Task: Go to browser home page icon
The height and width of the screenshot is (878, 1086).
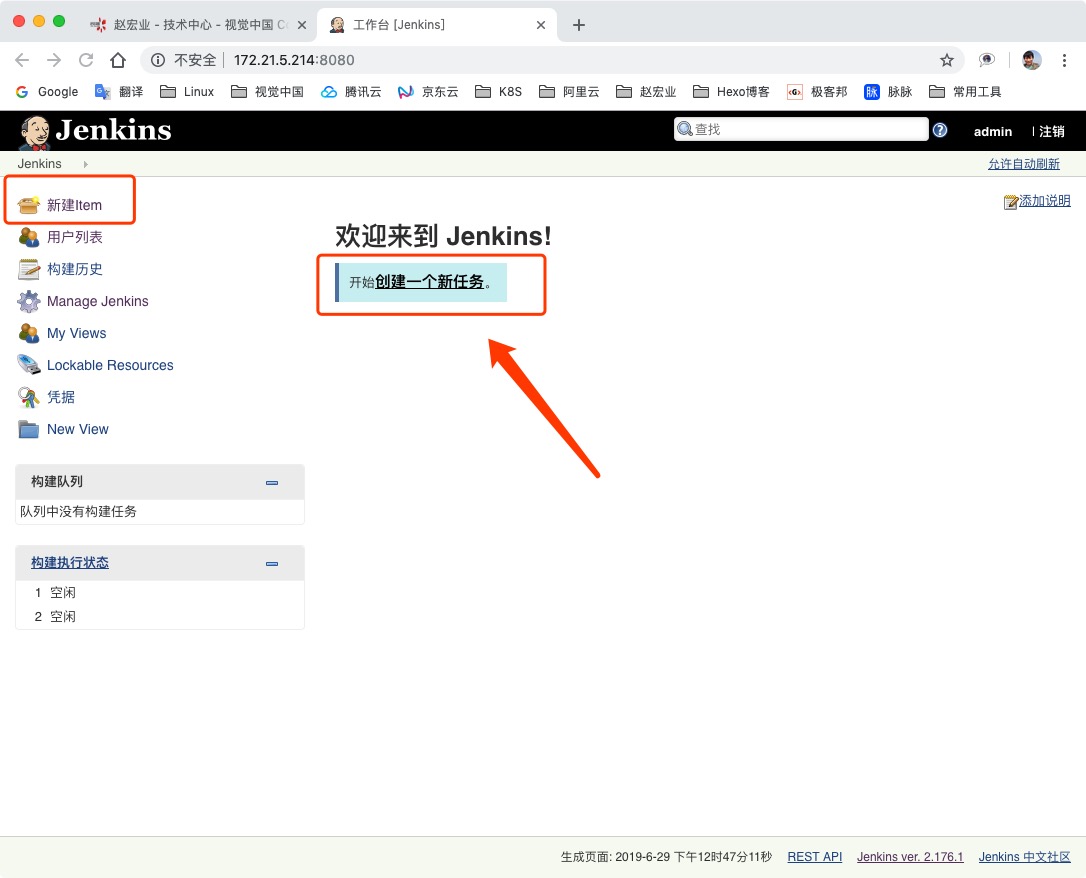Action: (x=118, y=60)
